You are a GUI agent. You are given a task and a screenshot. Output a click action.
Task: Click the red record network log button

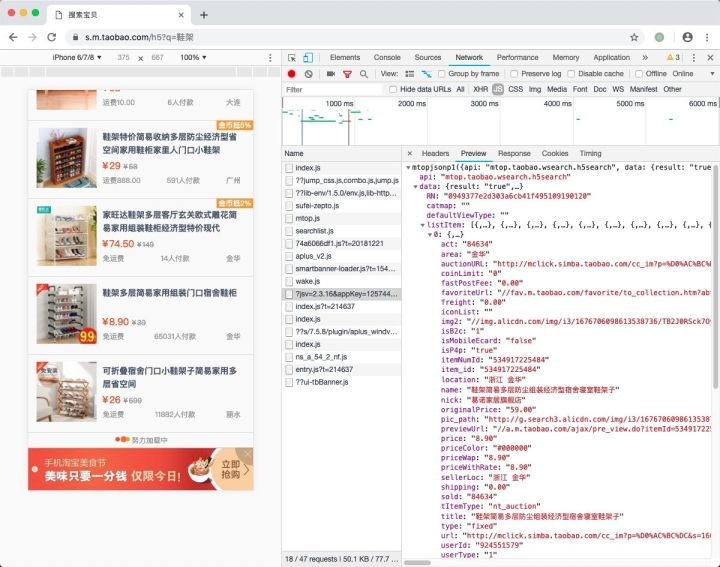point(292,74)
